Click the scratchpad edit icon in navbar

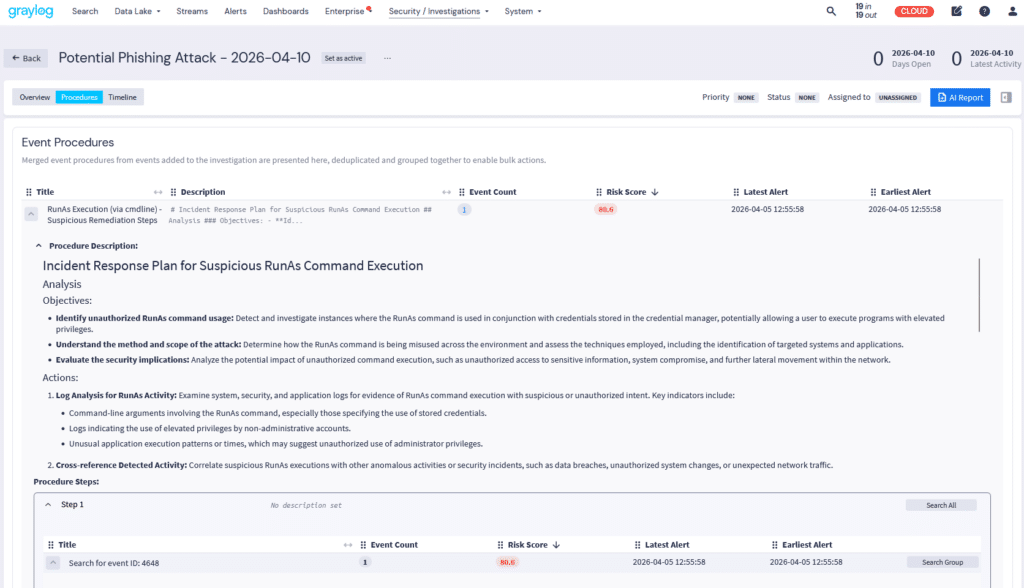coord(957,11)
